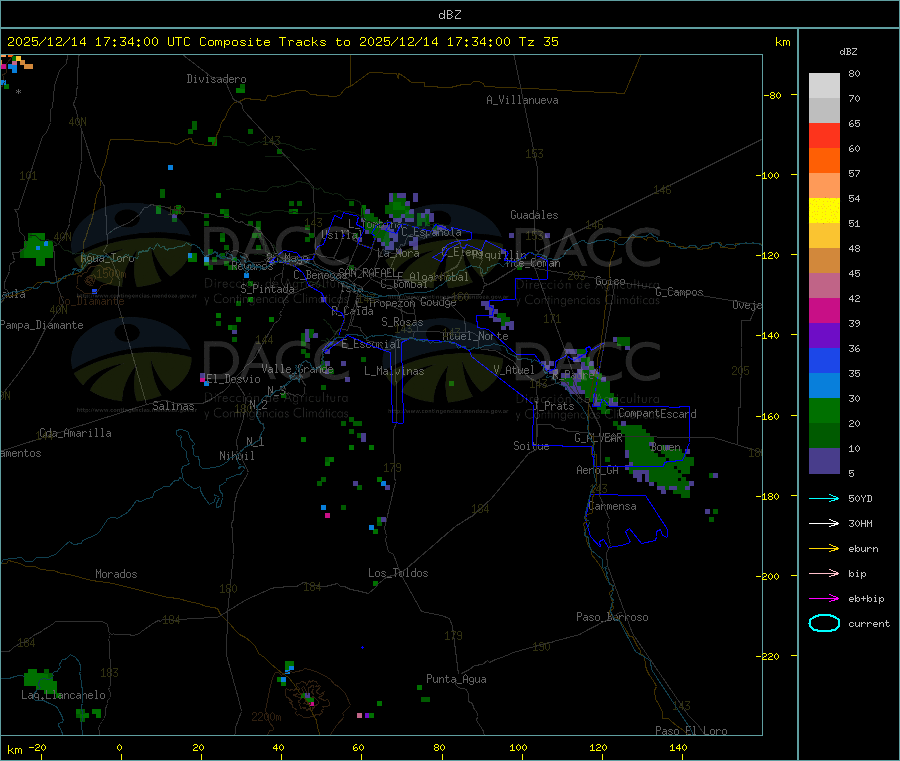Click the cyan 50YD arrow in legend
The image size is (900, 761).
click(x=824, y=498)
